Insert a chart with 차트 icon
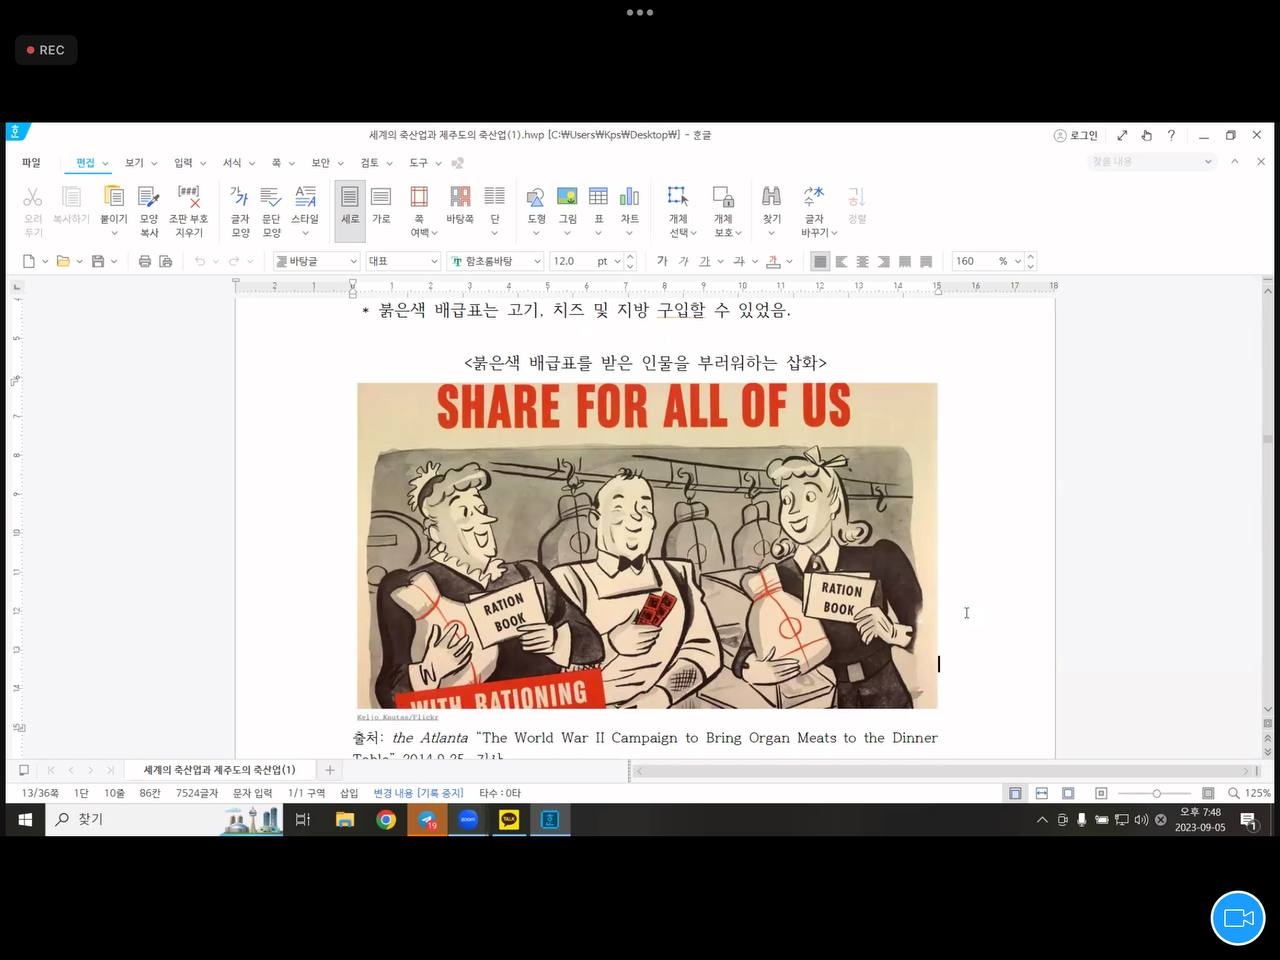Image resolution: width=1280 pixels, height=960 pixels. [629, 197]
